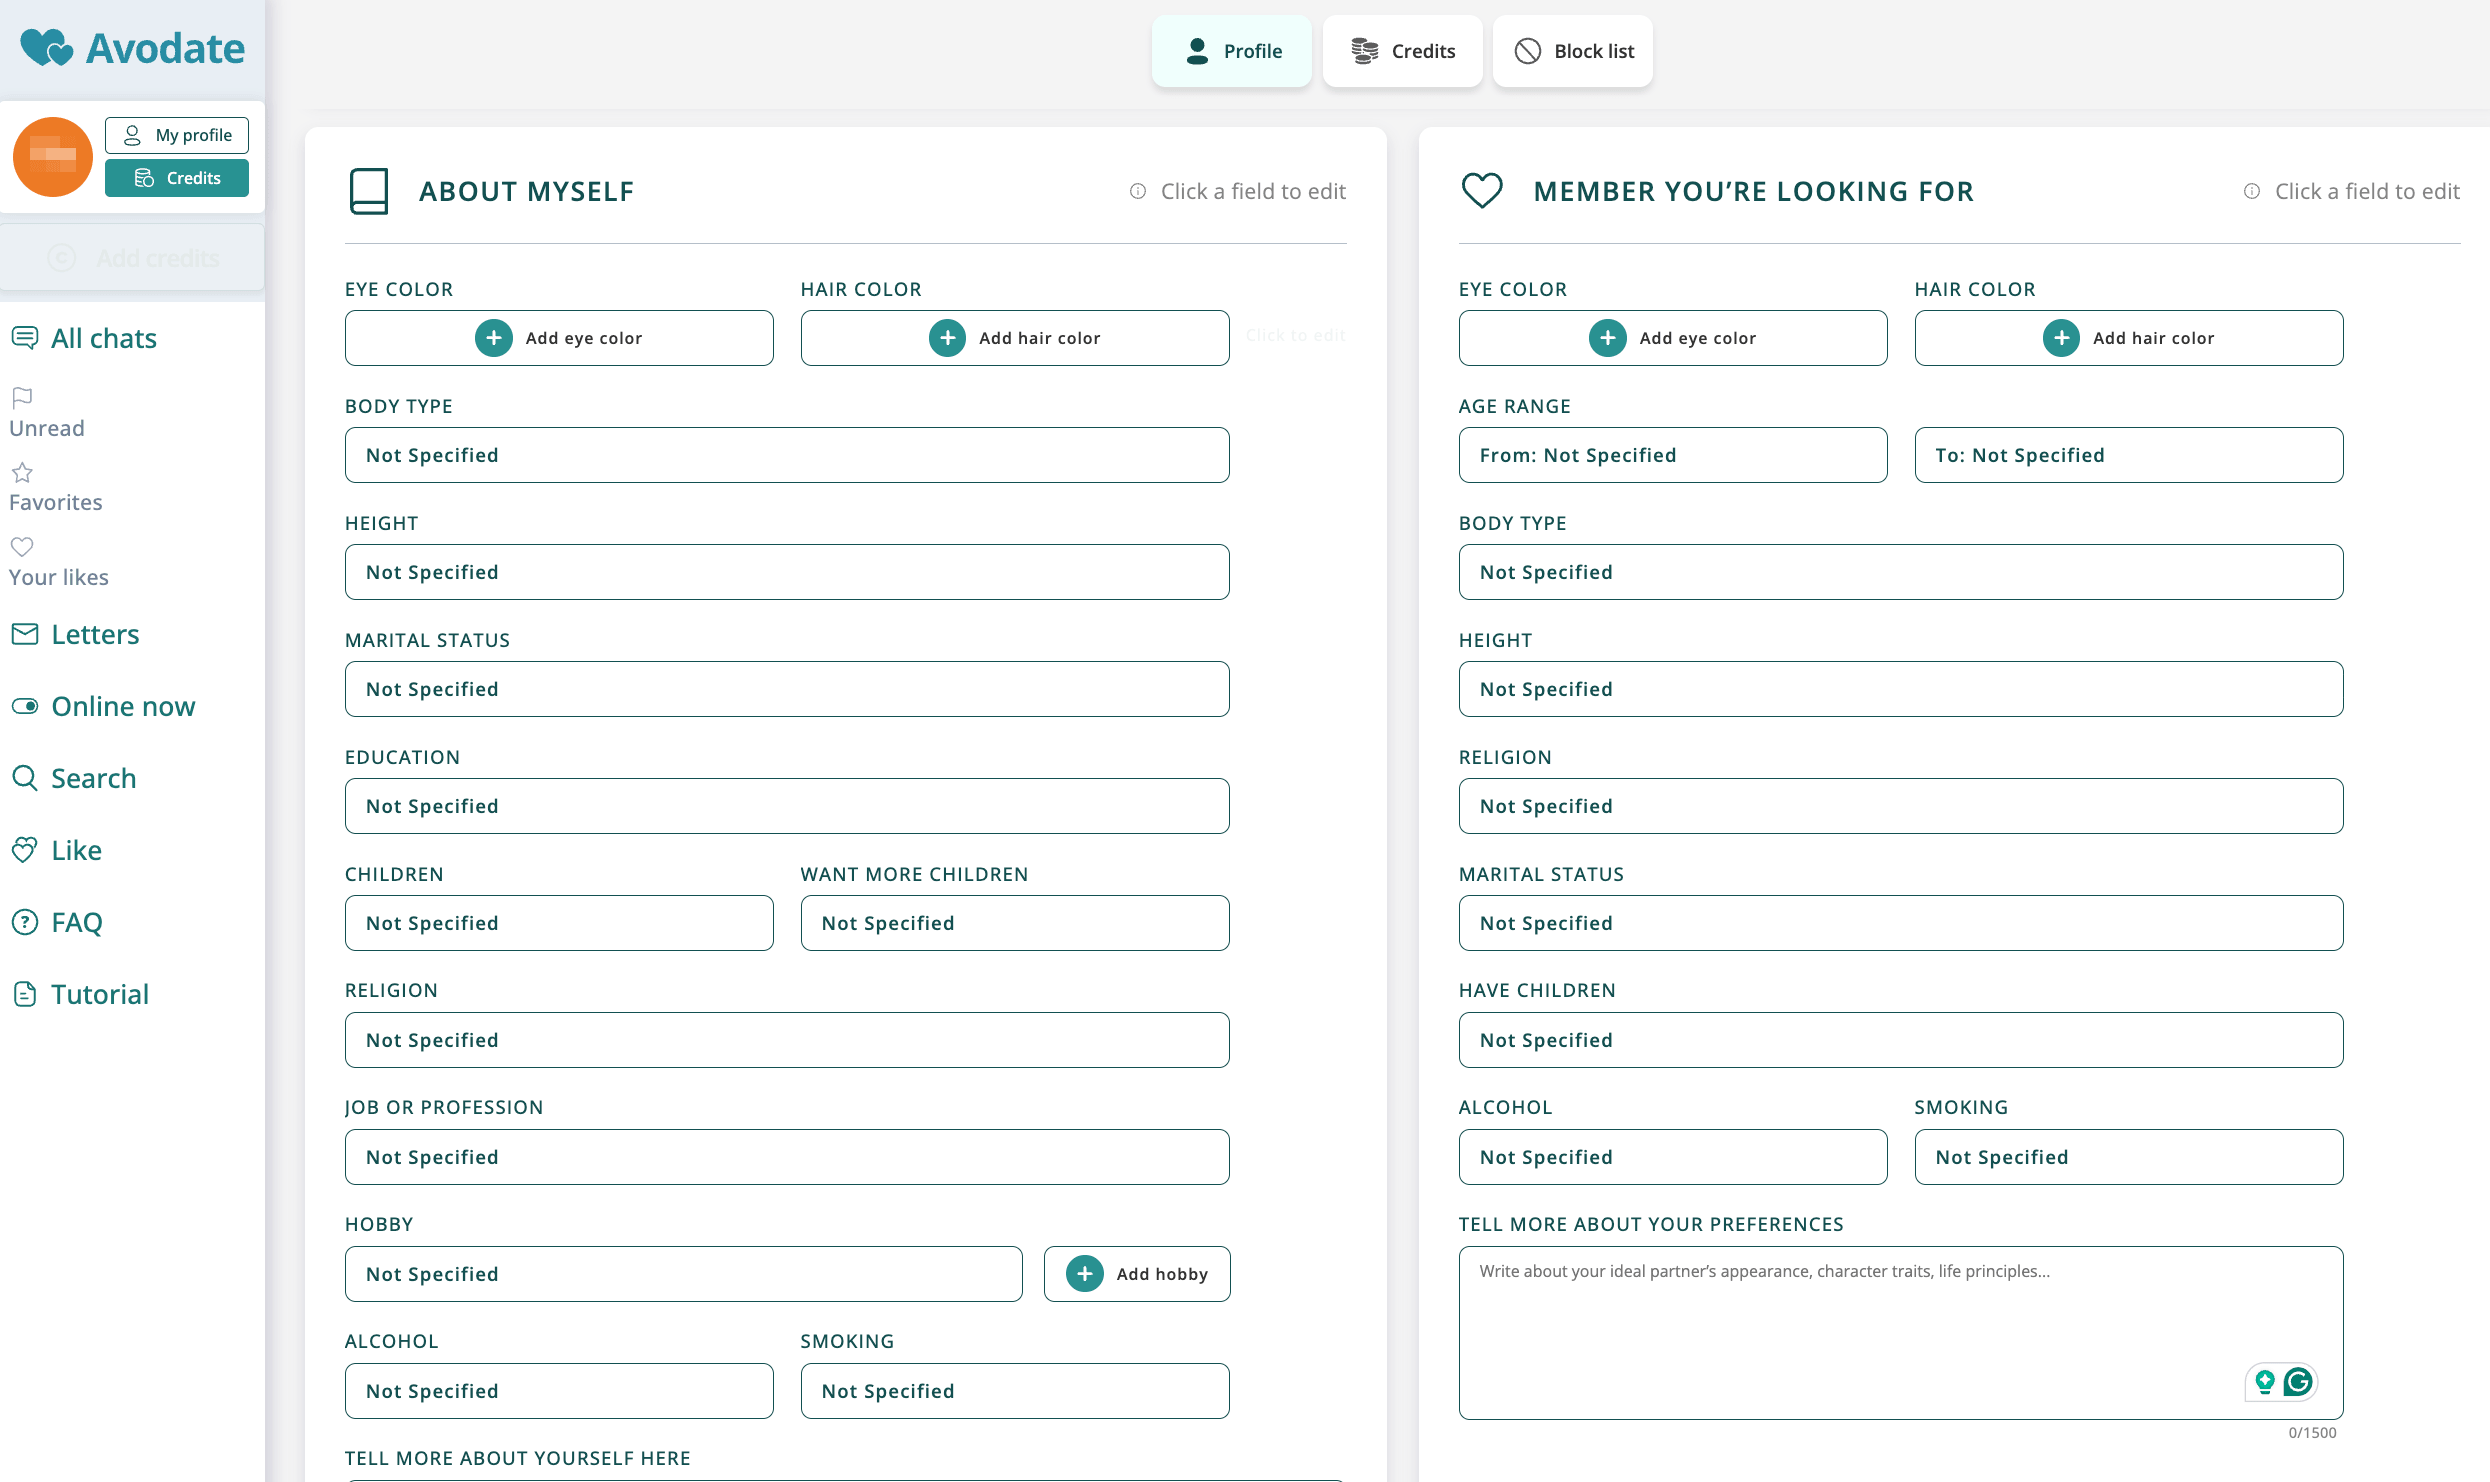Viewport: 2490px width, 1482px height.
Task: Open Unread chats filter
Action: [x=47, y=428]
